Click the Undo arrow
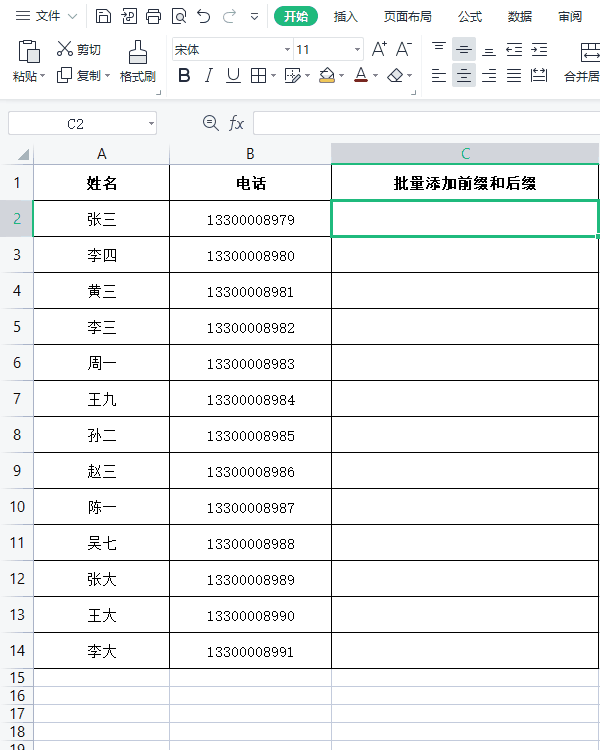 [x=204, y=16]
